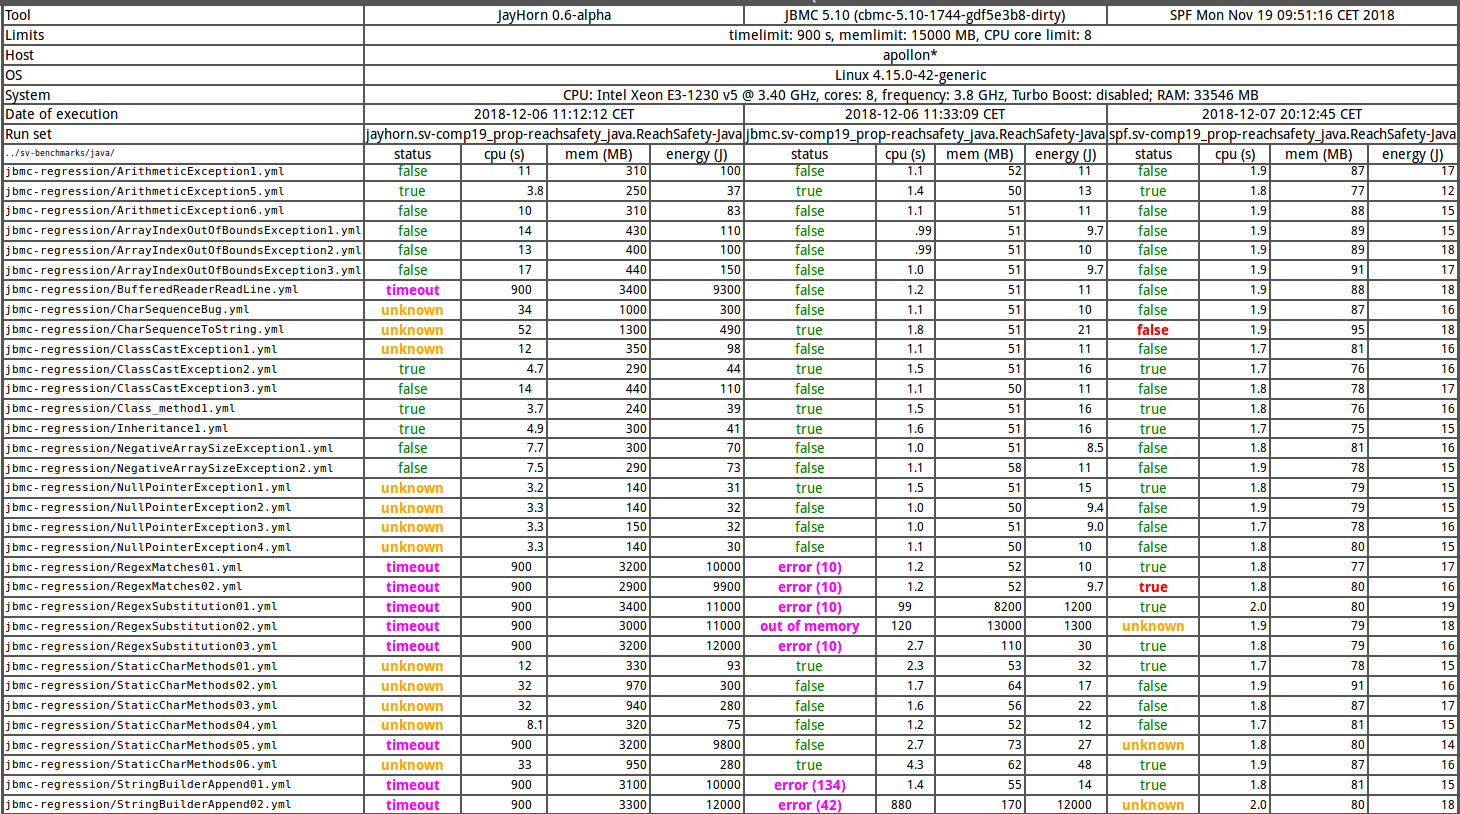Open the jbmc-regression/ArithmeticException1.yml task link
Viewport: 1460px width, 814px height.
145,171
